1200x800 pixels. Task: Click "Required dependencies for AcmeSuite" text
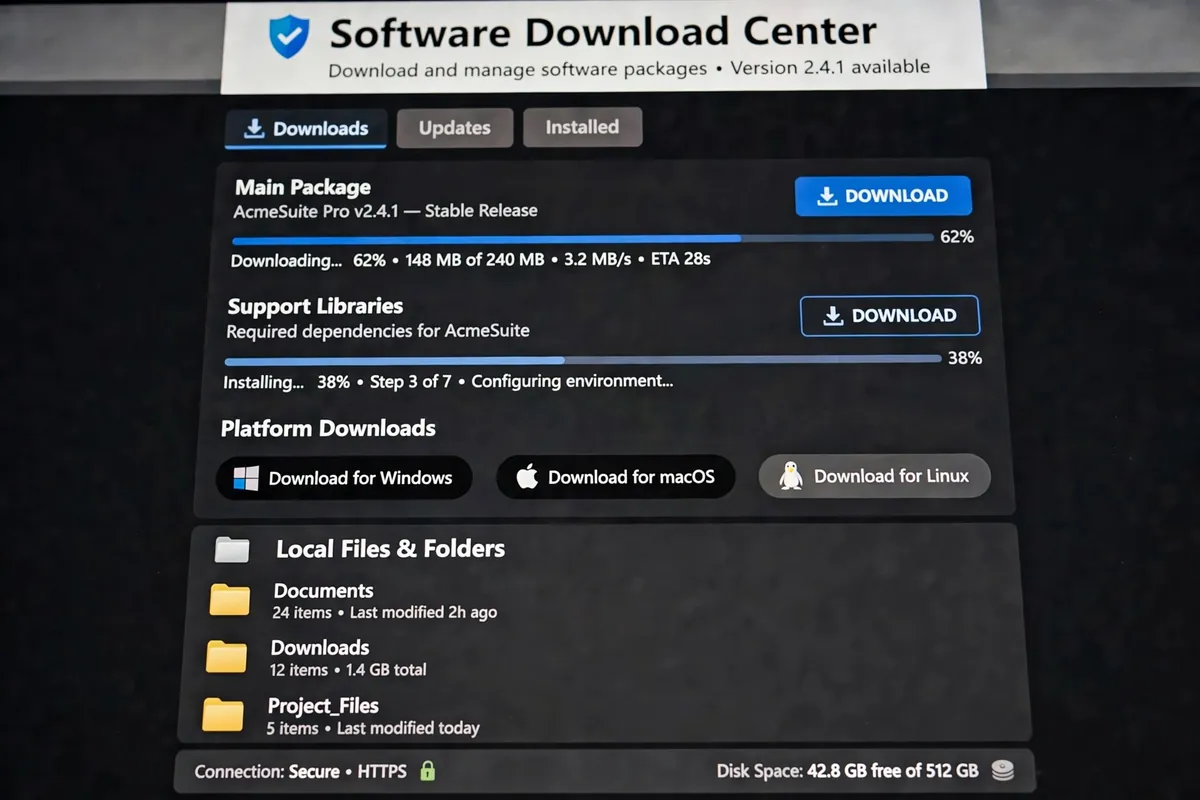(378, 331)
